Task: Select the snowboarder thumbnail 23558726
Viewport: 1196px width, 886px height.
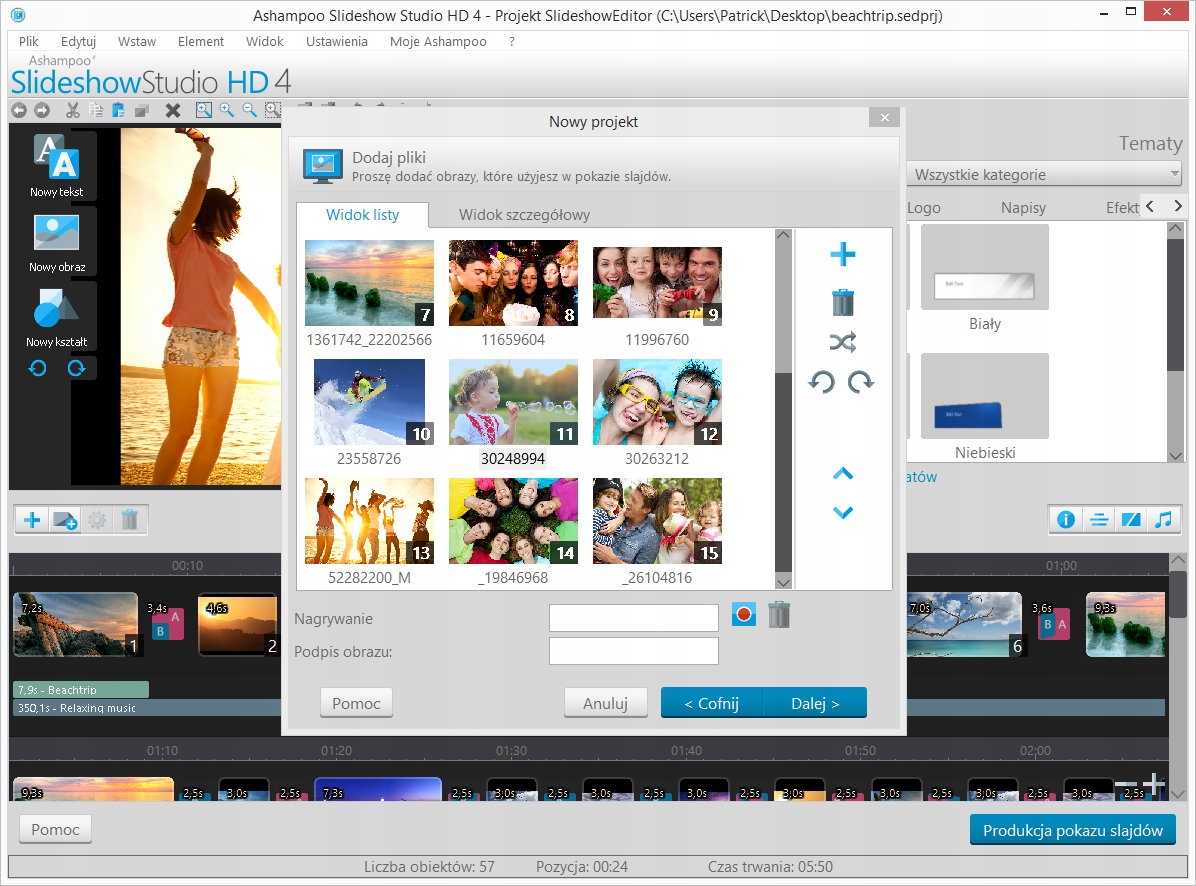Action: (x=369, y=403)
